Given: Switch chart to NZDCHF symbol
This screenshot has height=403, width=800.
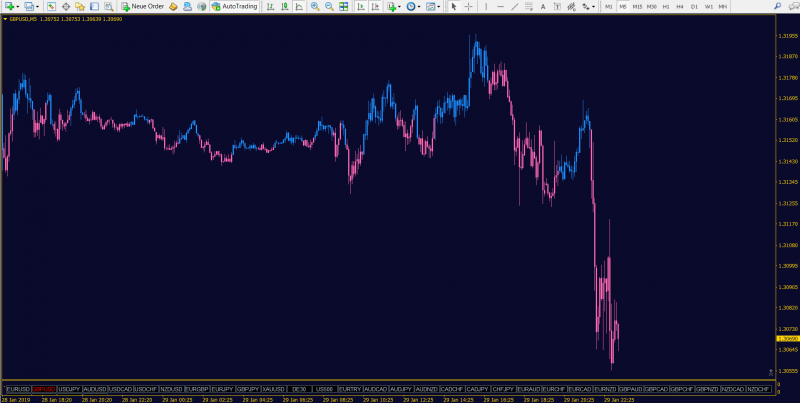Looking at the screenshot, I should (759, 389).
